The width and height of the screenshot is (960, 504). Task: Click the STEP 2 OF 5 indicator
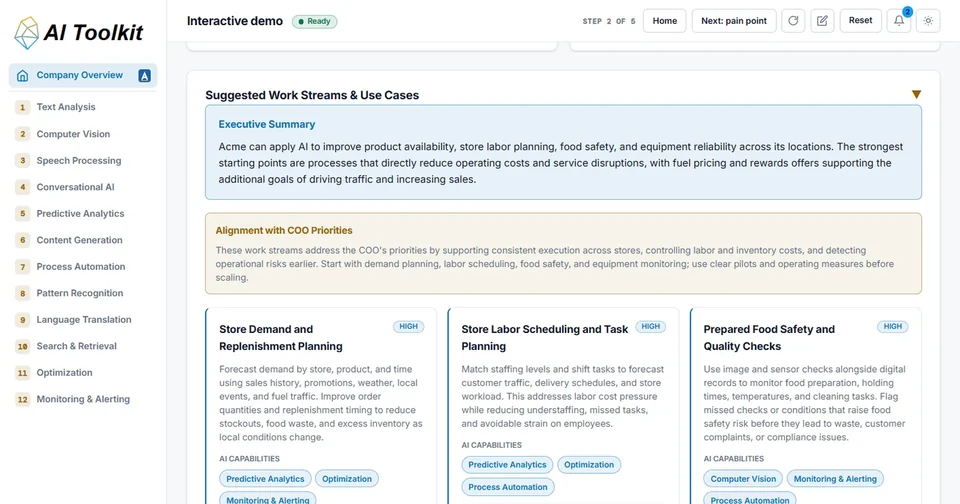pos(609,21)
